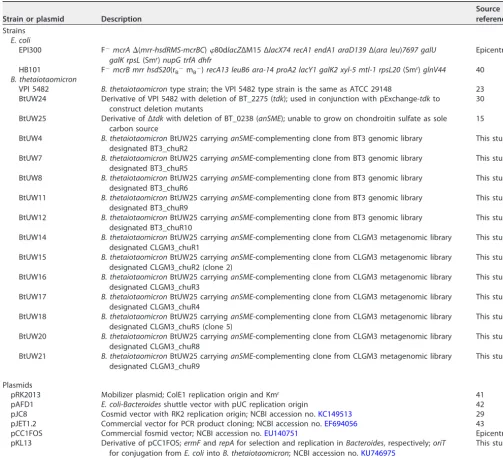This screenshot has width=503, height=458.
Task: Click 'carbon source' text under BtUW25
Action: 134,129
